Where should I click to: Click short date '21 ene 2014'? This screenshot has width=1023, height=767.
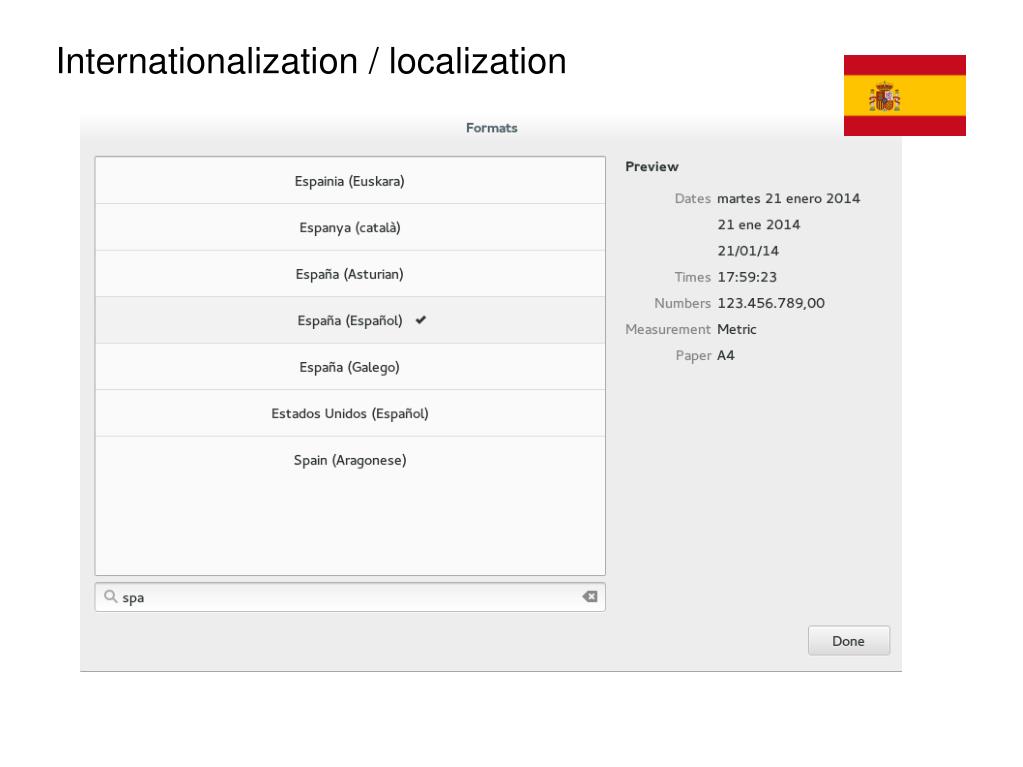759,224
